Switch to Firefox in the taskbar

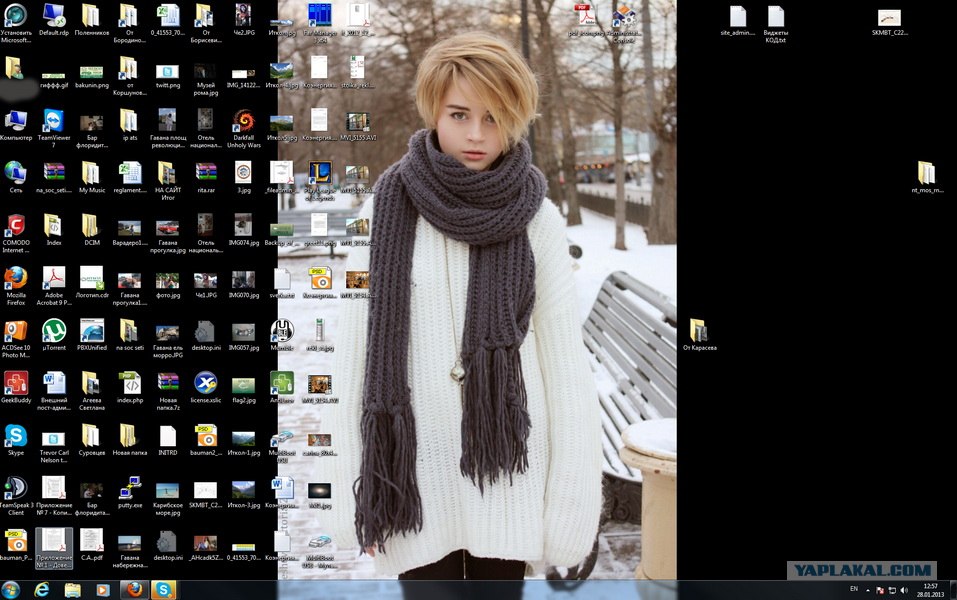pyautogui.click(x=133, y=590)
